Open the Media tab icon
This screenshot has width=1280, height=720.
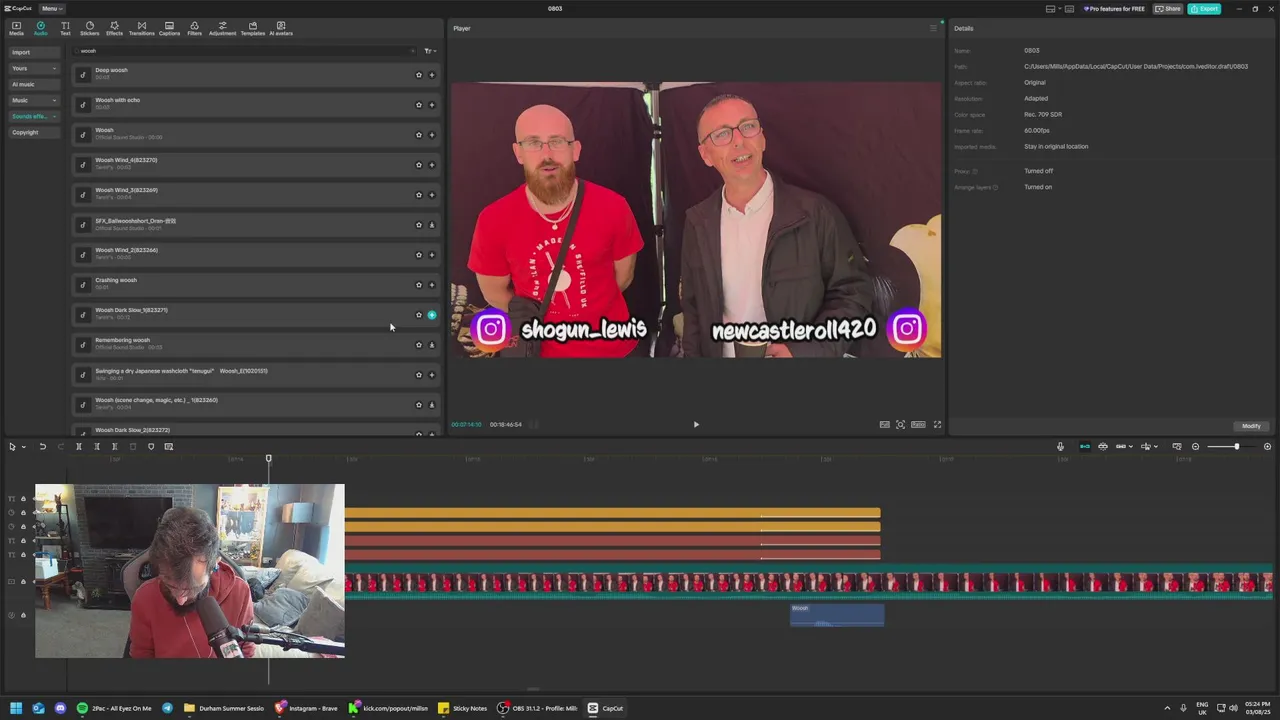click(x=16, y=28)
